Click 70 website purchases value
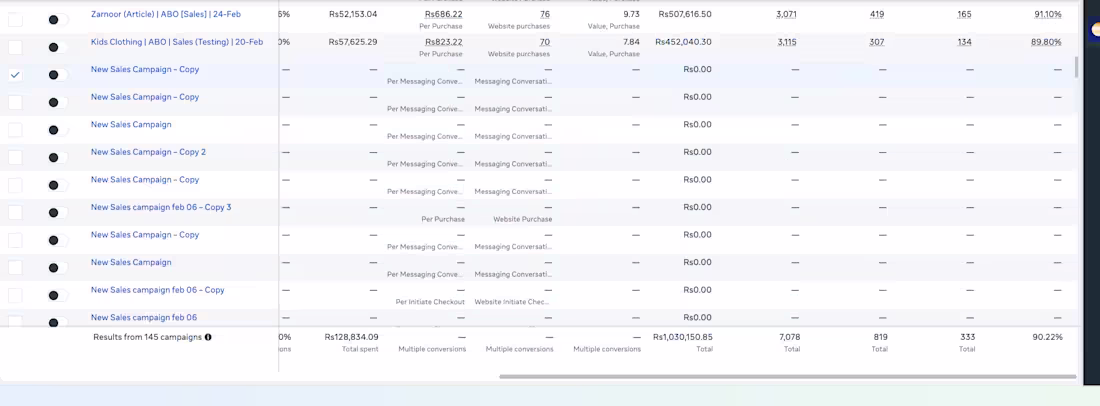1100x406 pixels. pyautogui.click(x=545, y=42)
